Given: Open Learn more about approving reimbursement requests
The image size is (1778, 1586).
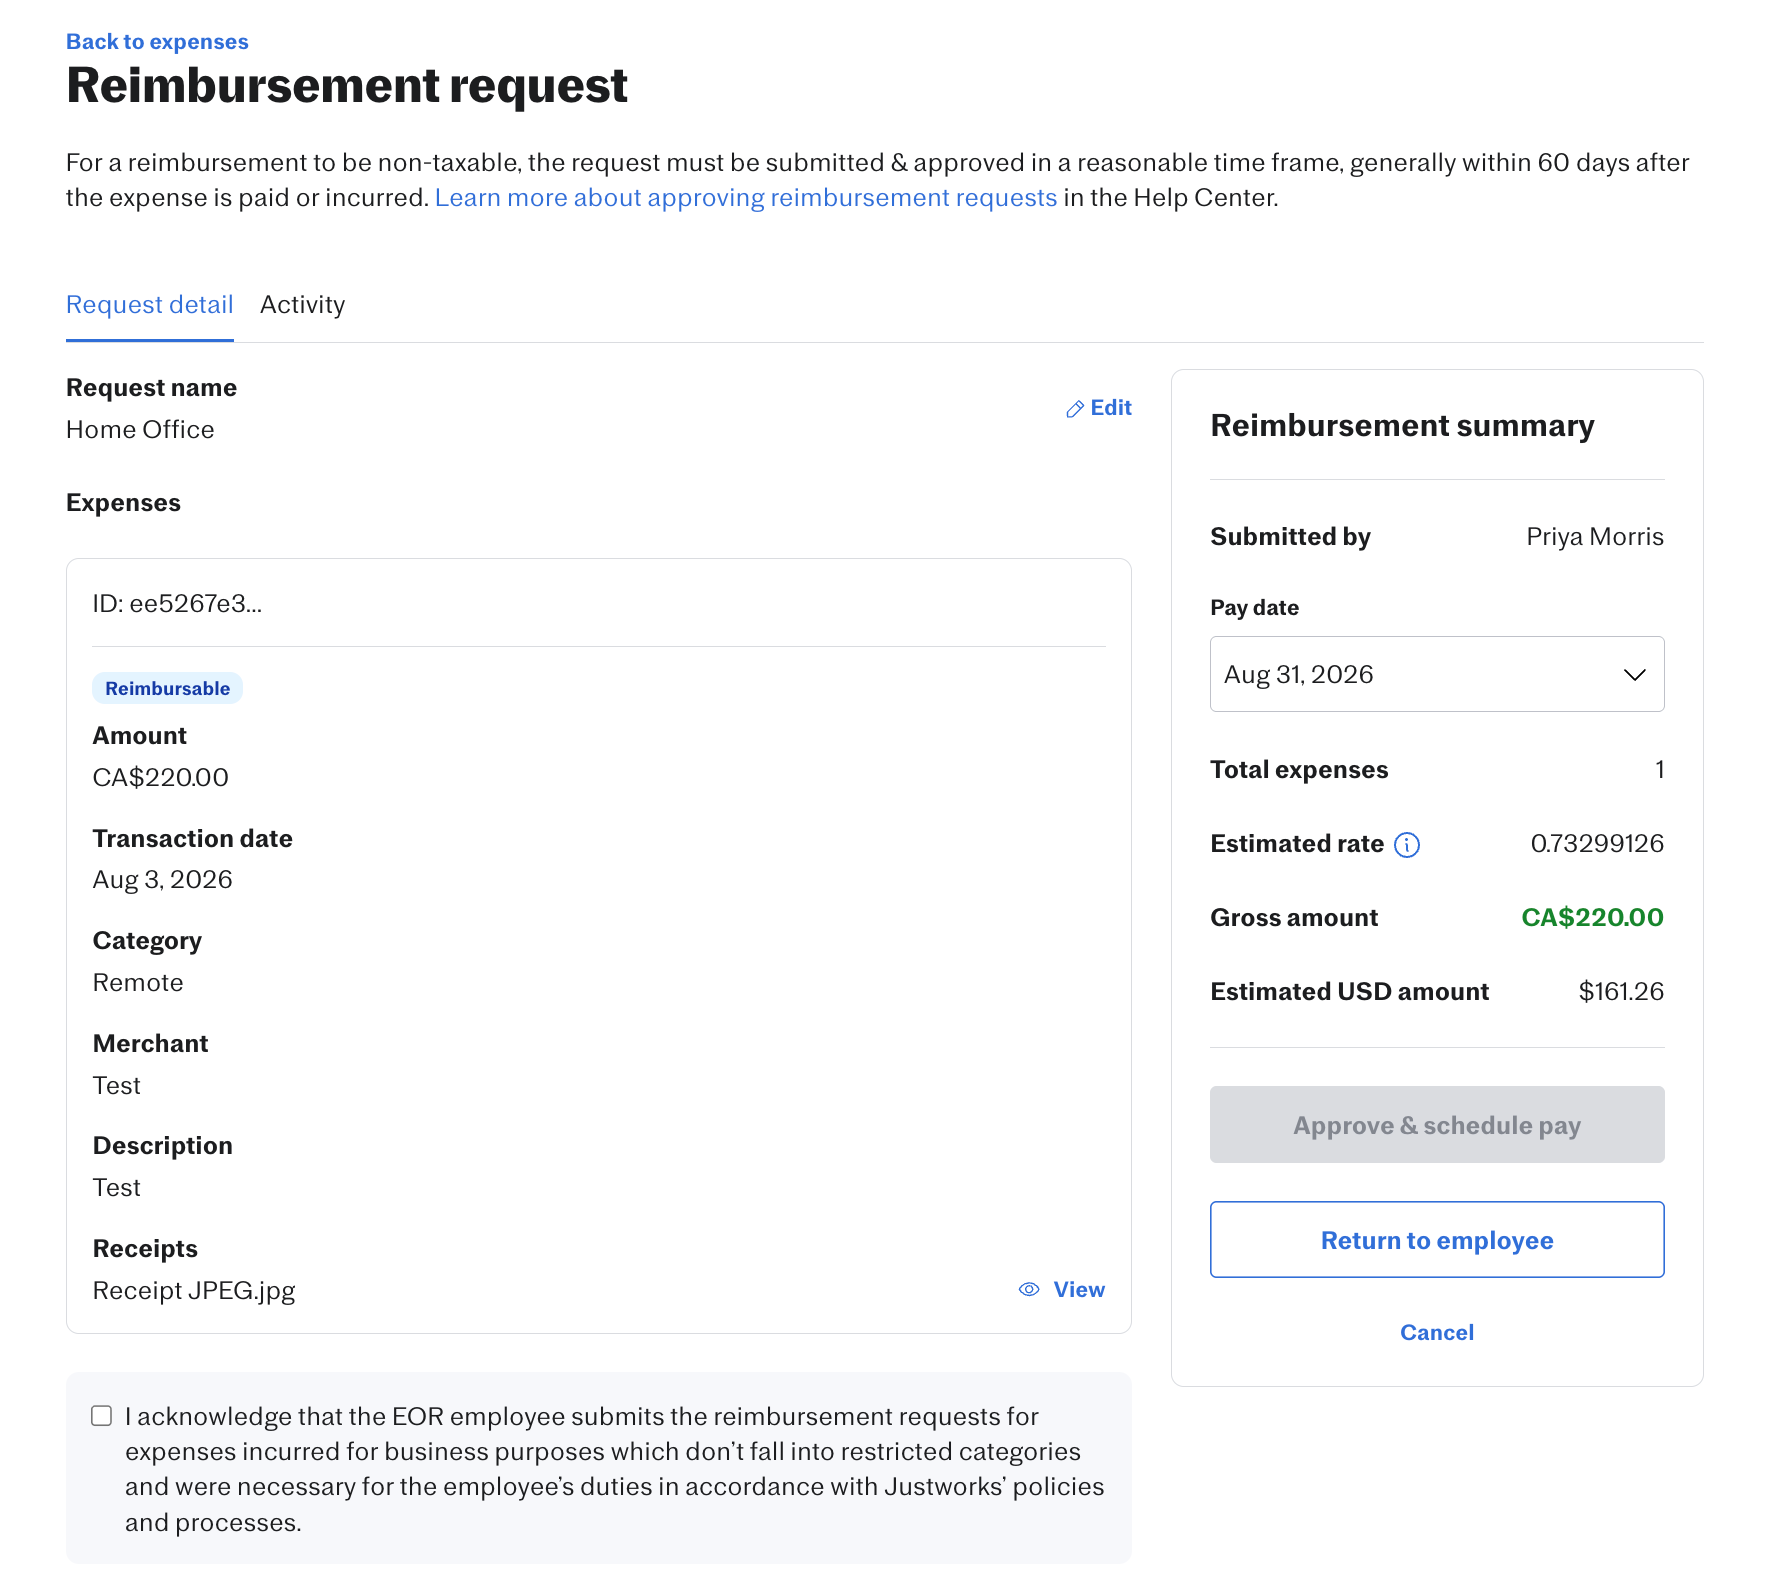Looking at the screenshot, I should pos(746,198).
